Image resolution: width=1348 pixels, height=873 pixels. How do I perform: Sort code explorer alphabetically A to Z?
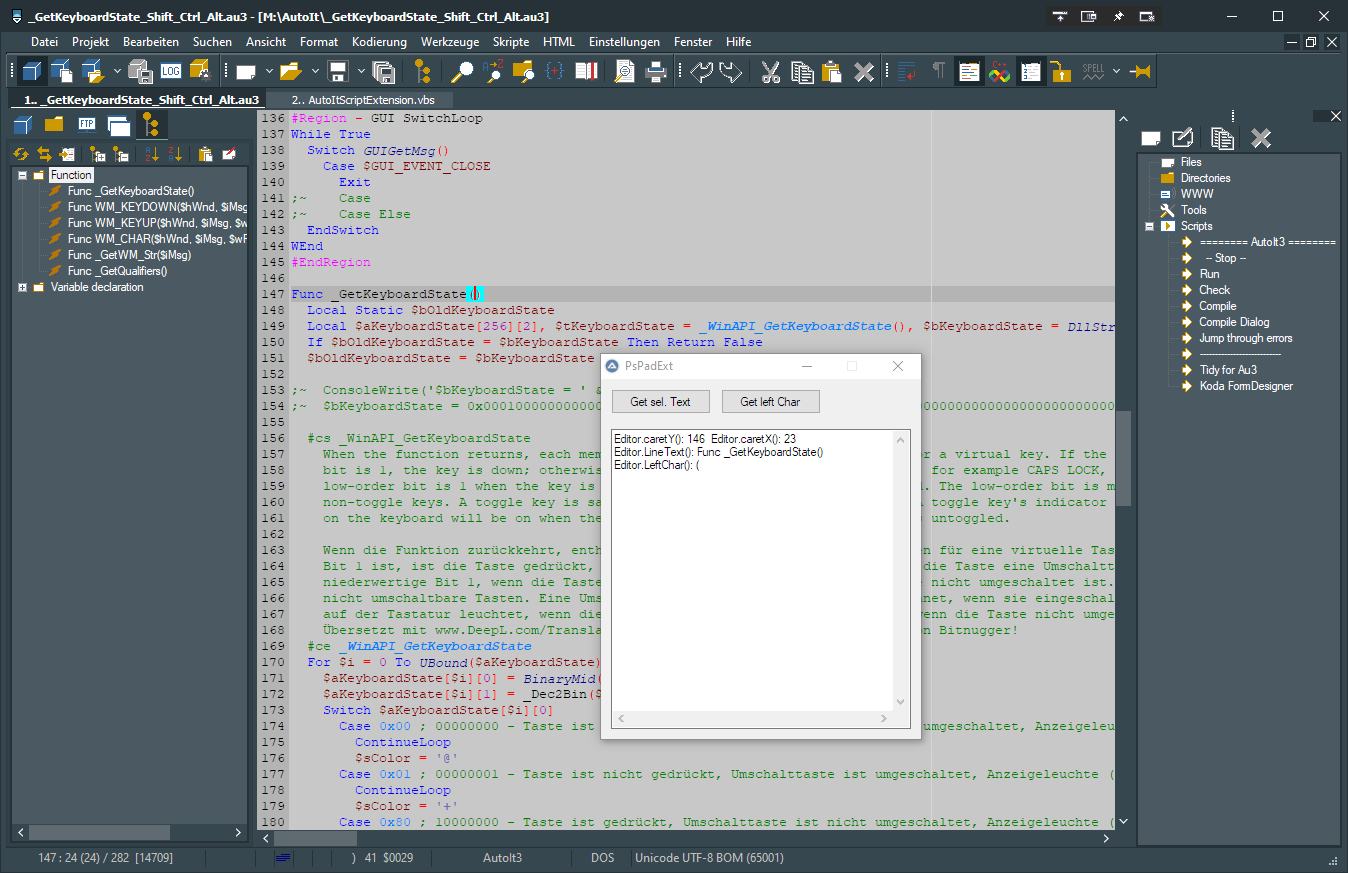152,154
